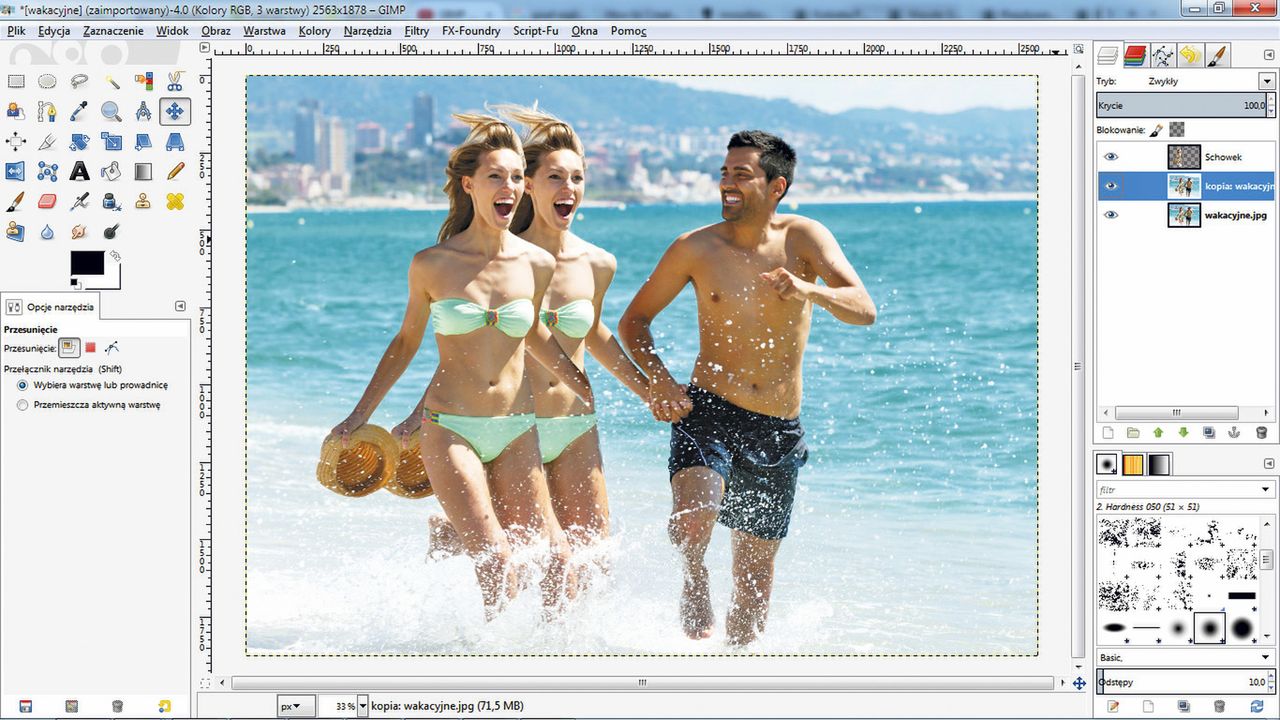Choose the Hardness 050 brush thumbnail
The image size is (1280, 720).
[x=1210, y=628]
